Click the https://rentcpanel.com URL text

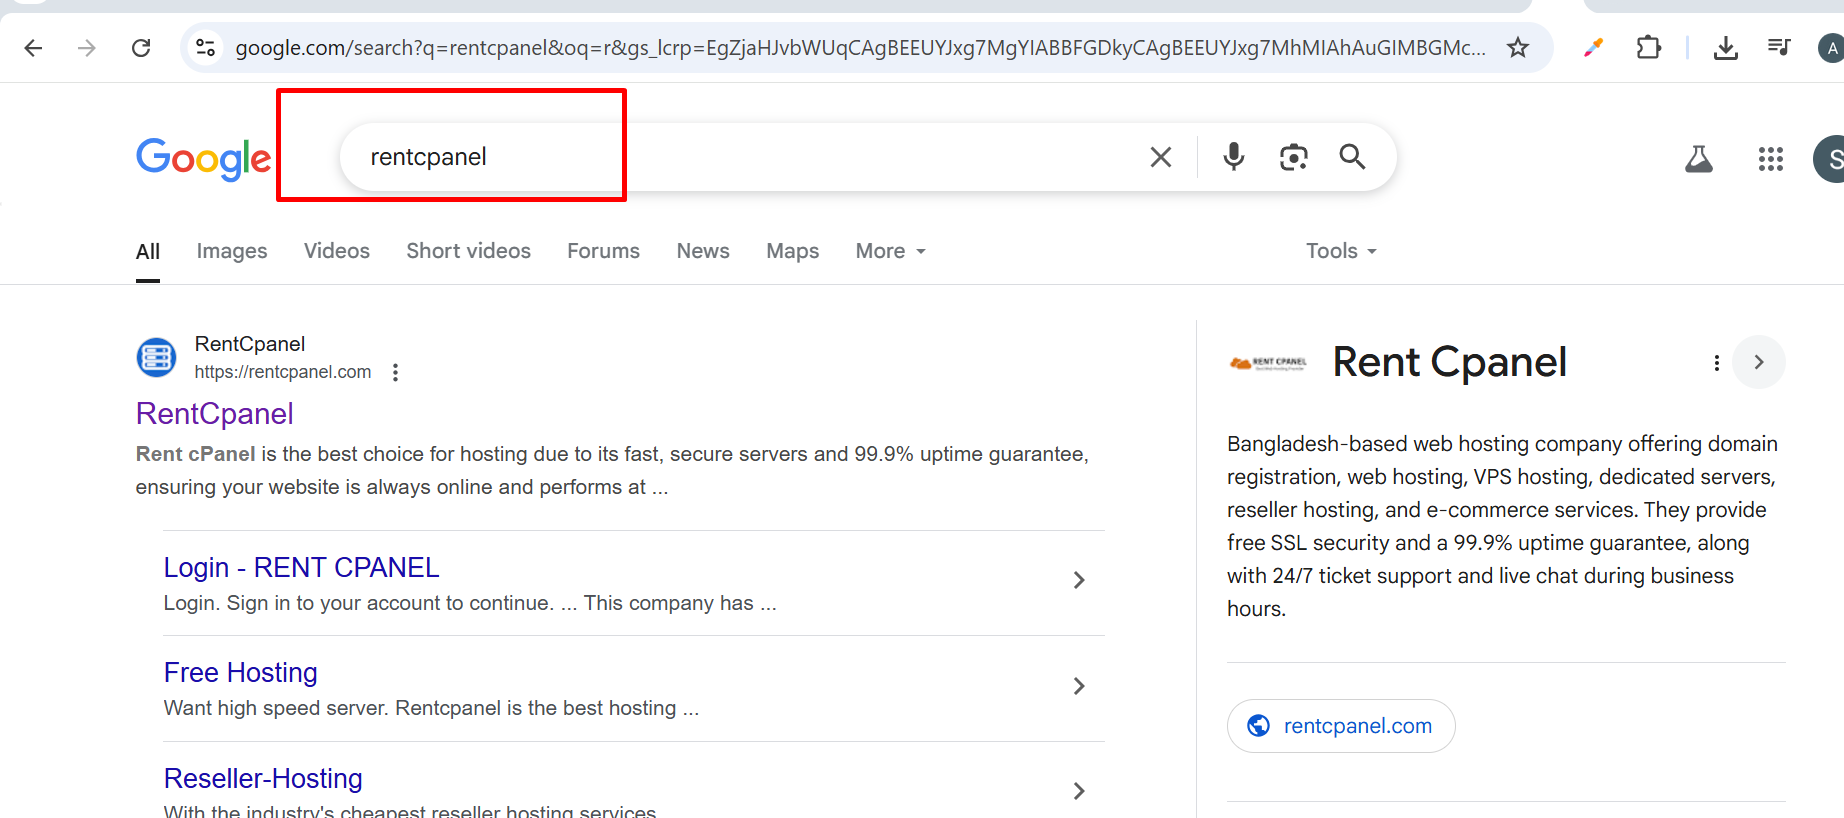click(x=283, y=372)
